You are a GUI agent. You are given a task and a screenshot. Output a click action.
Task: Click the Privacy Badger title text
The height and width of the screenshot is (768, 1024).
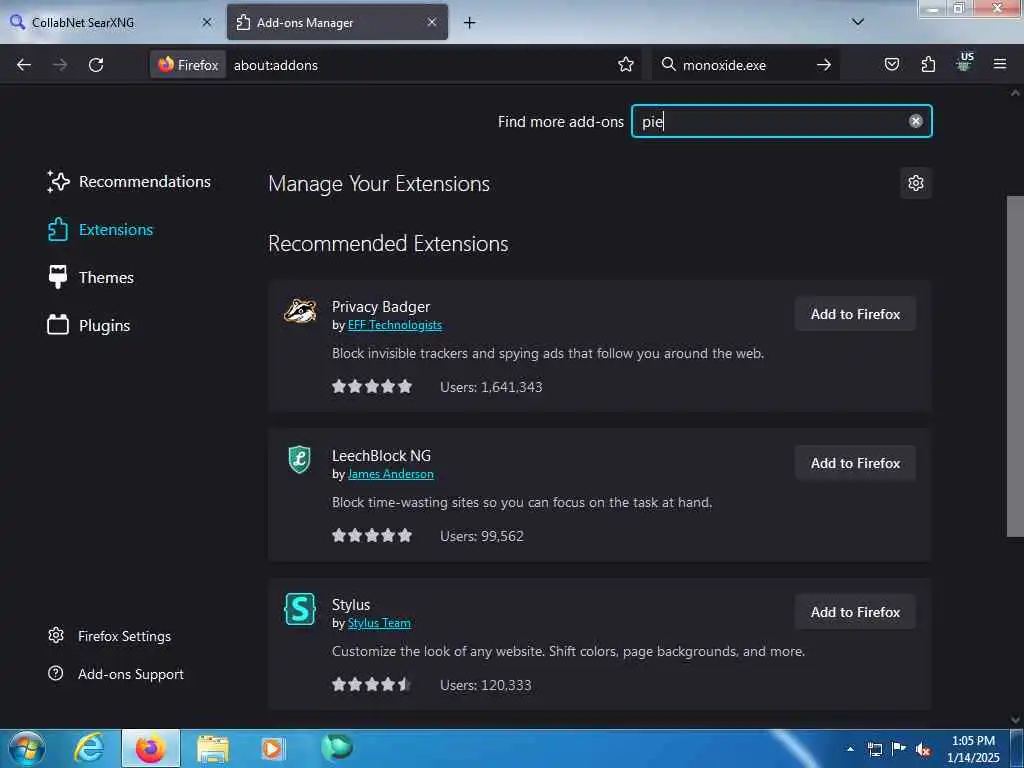[381, 307]
